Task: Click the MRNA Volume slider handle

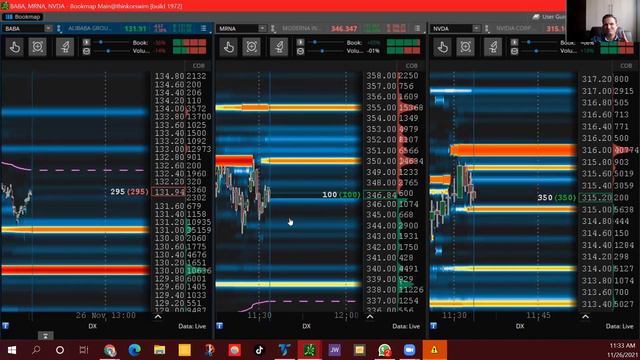Action: pos(322,51)
